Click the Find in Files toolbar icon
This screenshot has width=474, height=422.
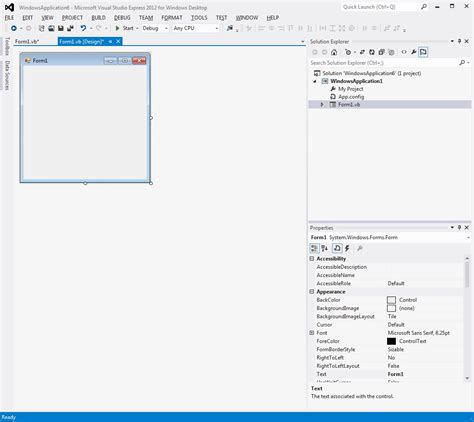pyautogui.click(x=230, y=28)
